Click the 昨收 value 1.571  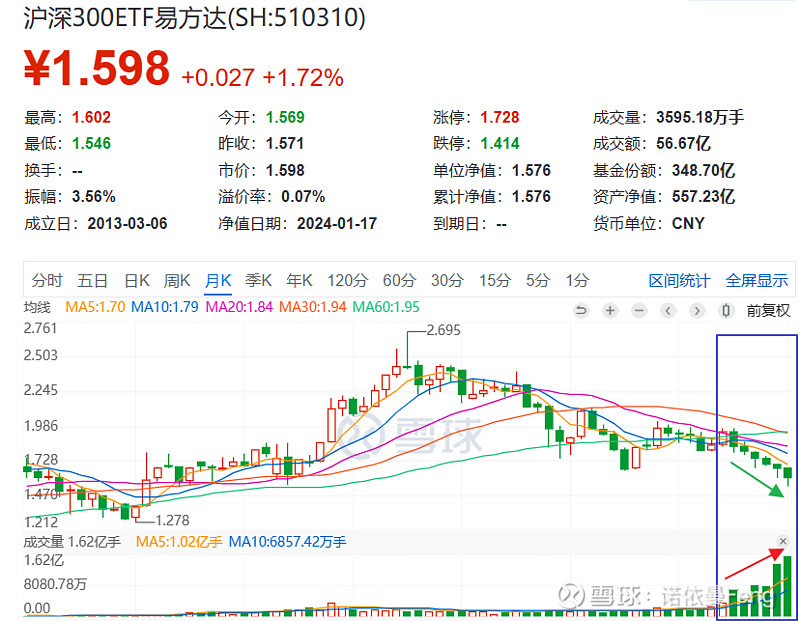click(285, 143)
